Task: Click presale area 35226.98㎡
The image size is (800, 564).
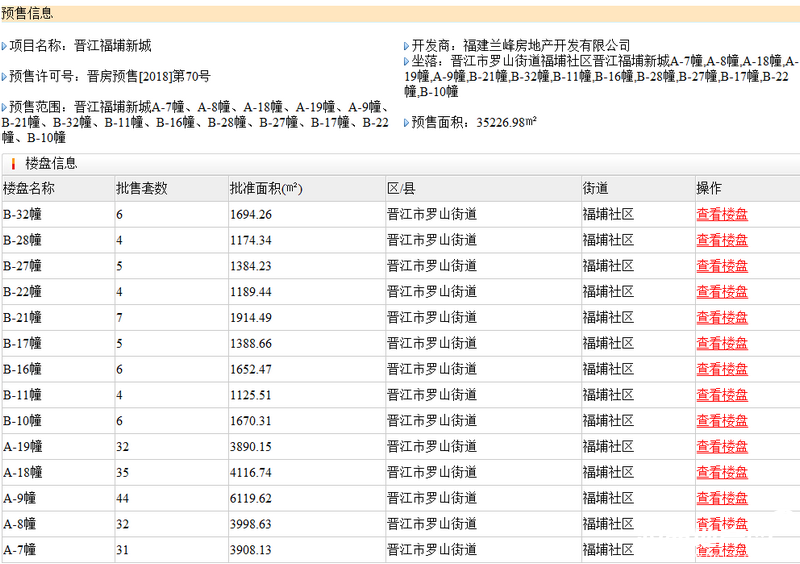Action: 506,122
